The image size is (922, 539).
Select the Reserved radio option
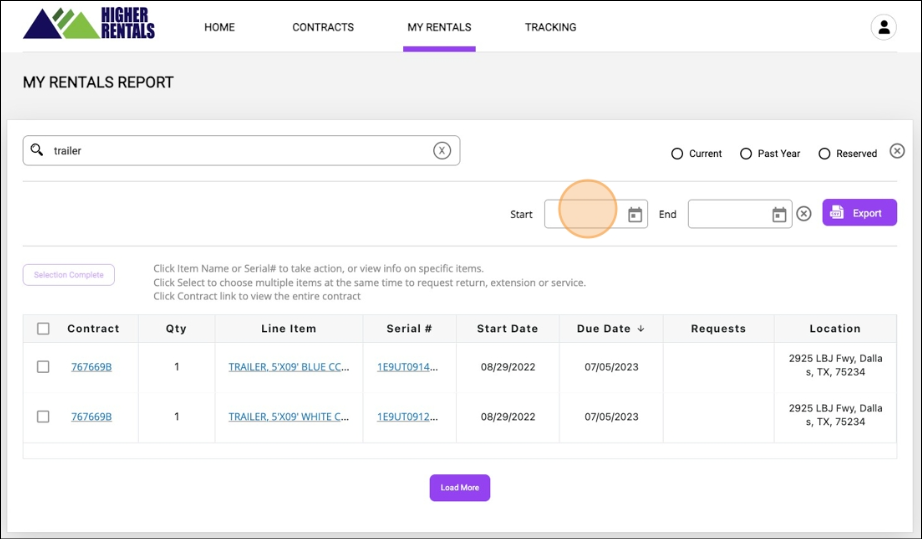[x=824, y=154]
